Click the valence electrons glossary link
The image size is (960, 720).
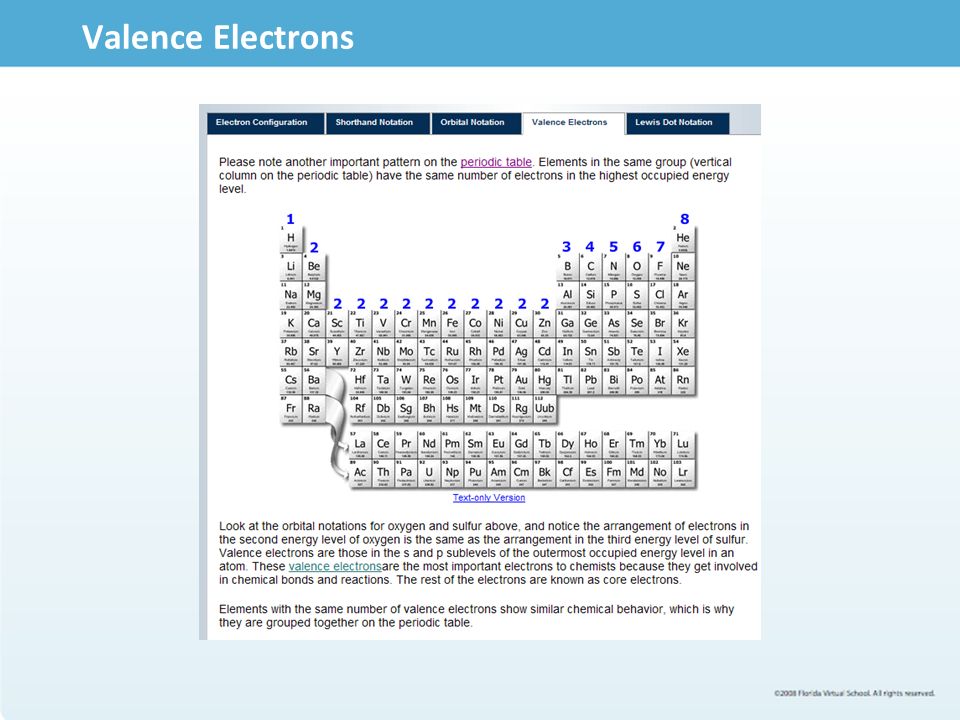335,566
